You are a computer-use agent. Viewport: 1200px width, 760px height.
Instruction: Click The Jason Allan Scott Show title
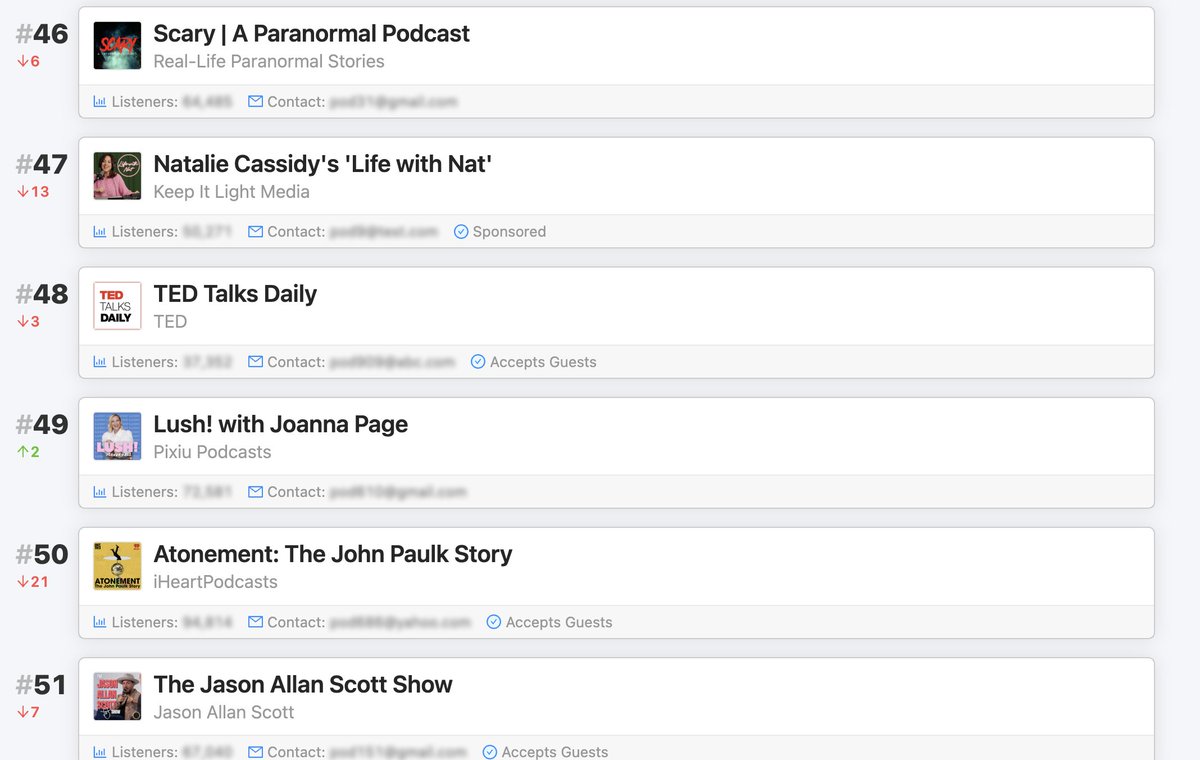pyautogui.click(x=303, y=684)
